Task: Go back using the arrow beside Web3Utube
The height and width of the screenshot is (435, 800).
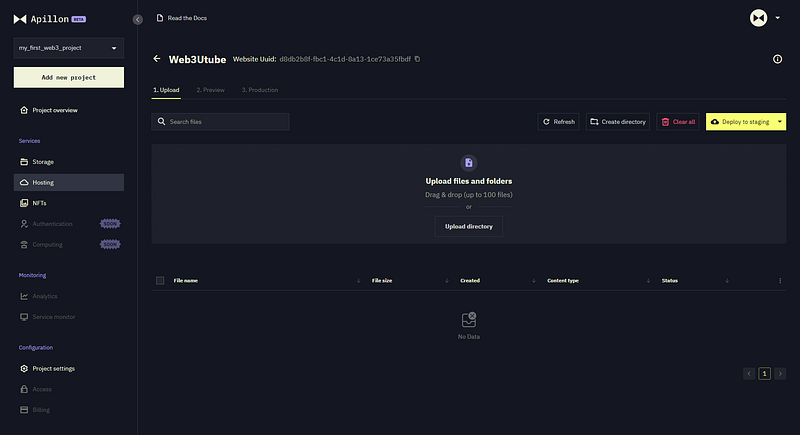Action: point(157,59)
